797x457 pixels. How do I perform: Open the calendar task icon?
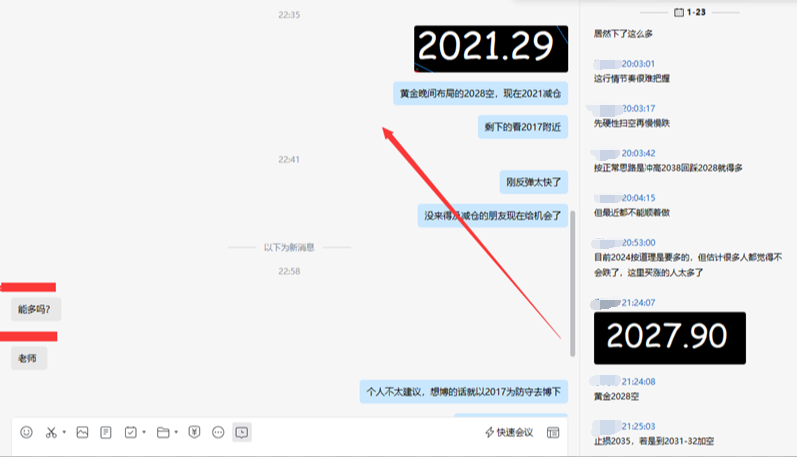pyautogui.click(x=131, y=432)
